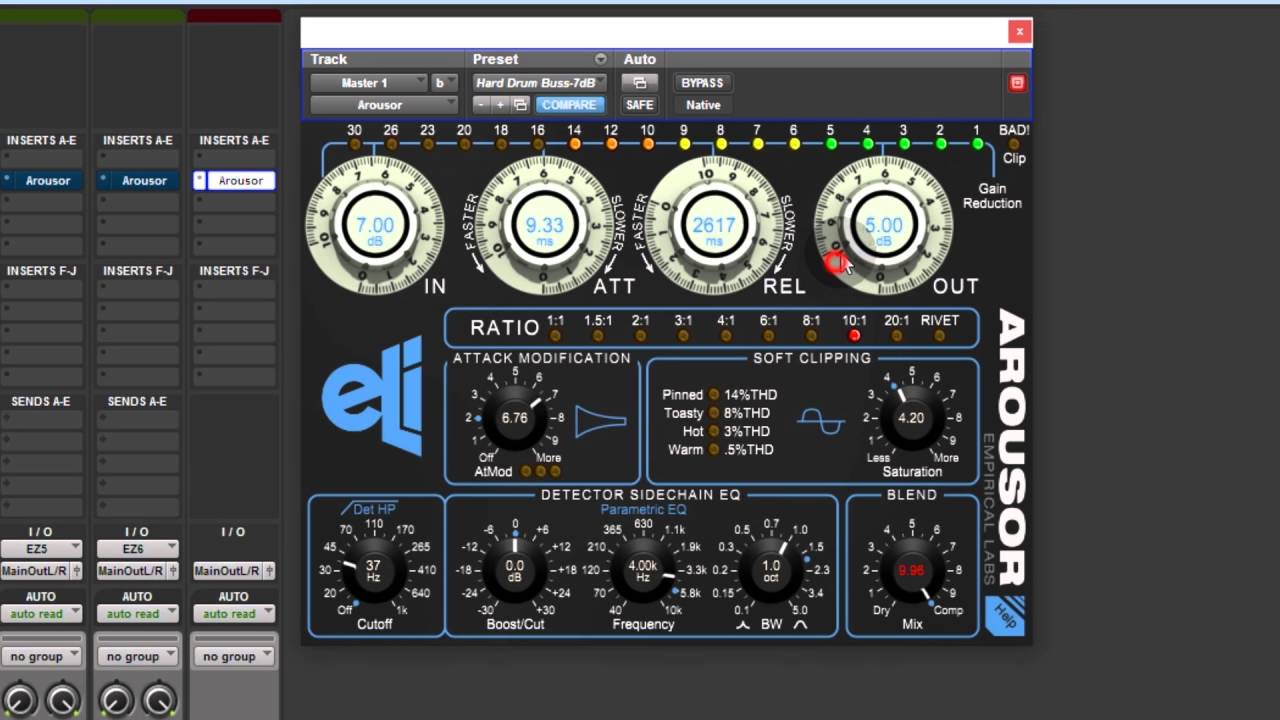
Task: Click the IN gain knob showing 7.00 dB
Action: tap(375, 226)
